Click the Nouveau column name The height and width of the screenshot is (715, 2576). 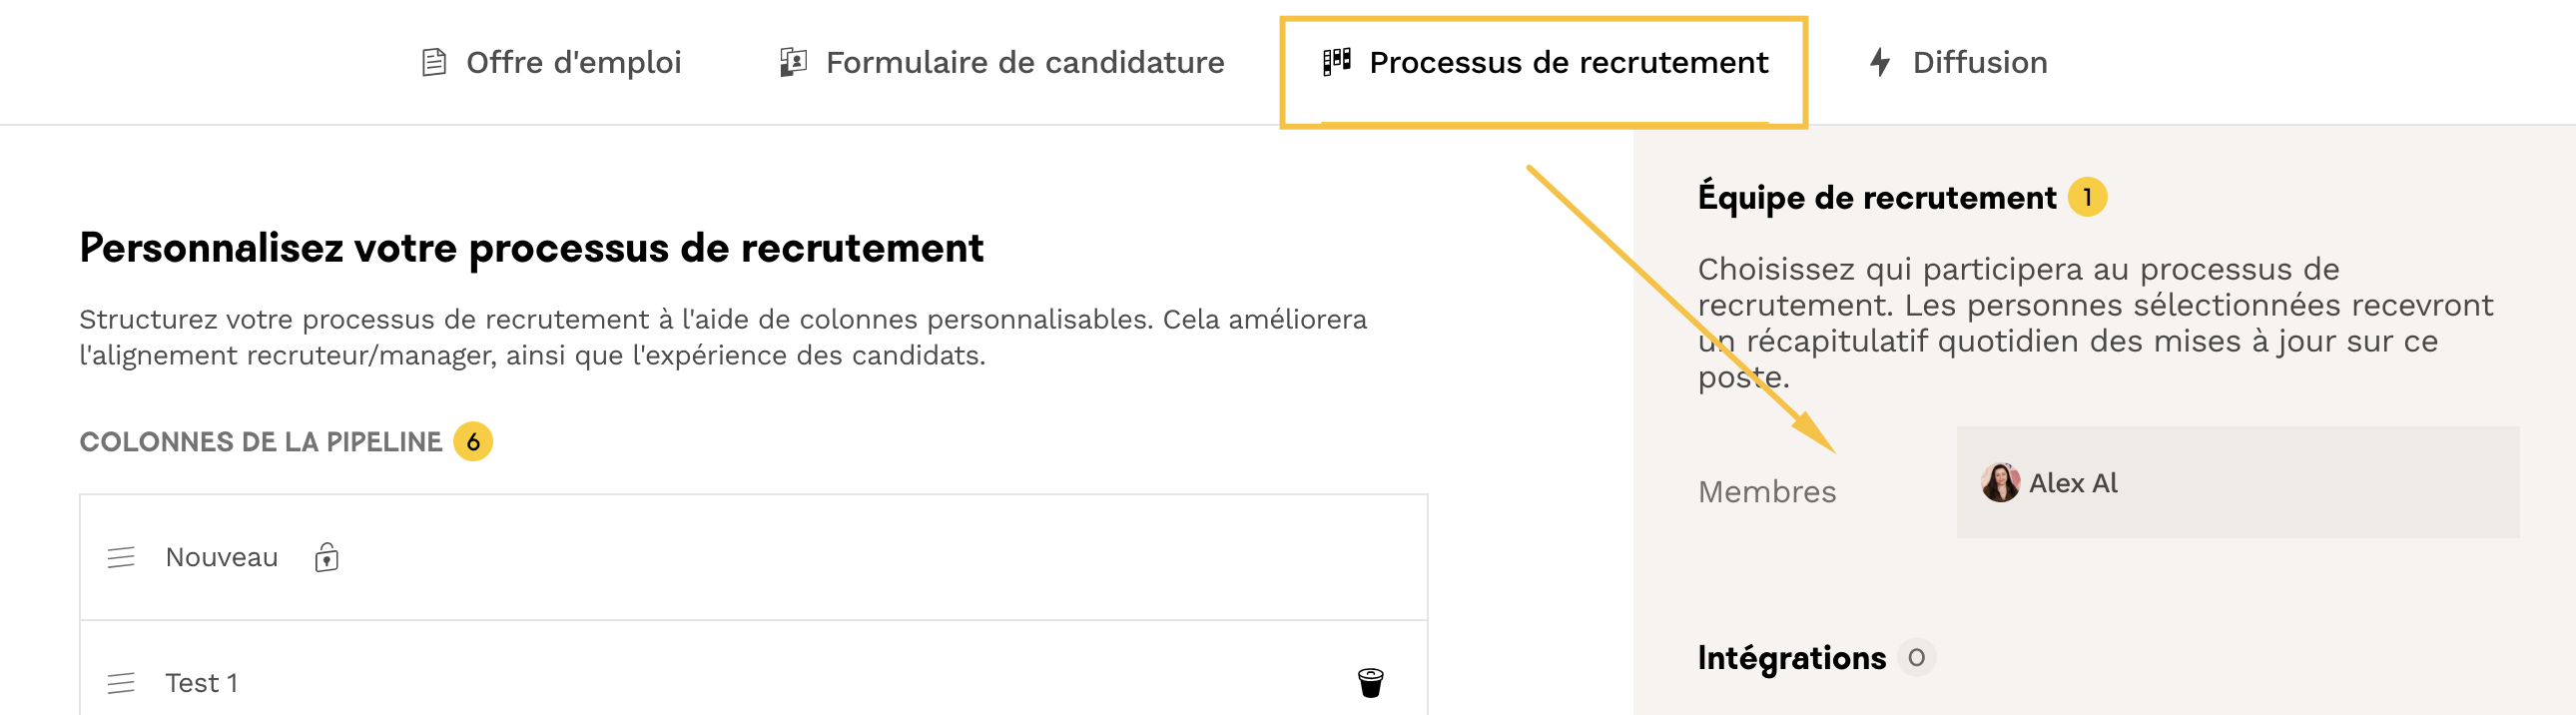tap(221, 557)
